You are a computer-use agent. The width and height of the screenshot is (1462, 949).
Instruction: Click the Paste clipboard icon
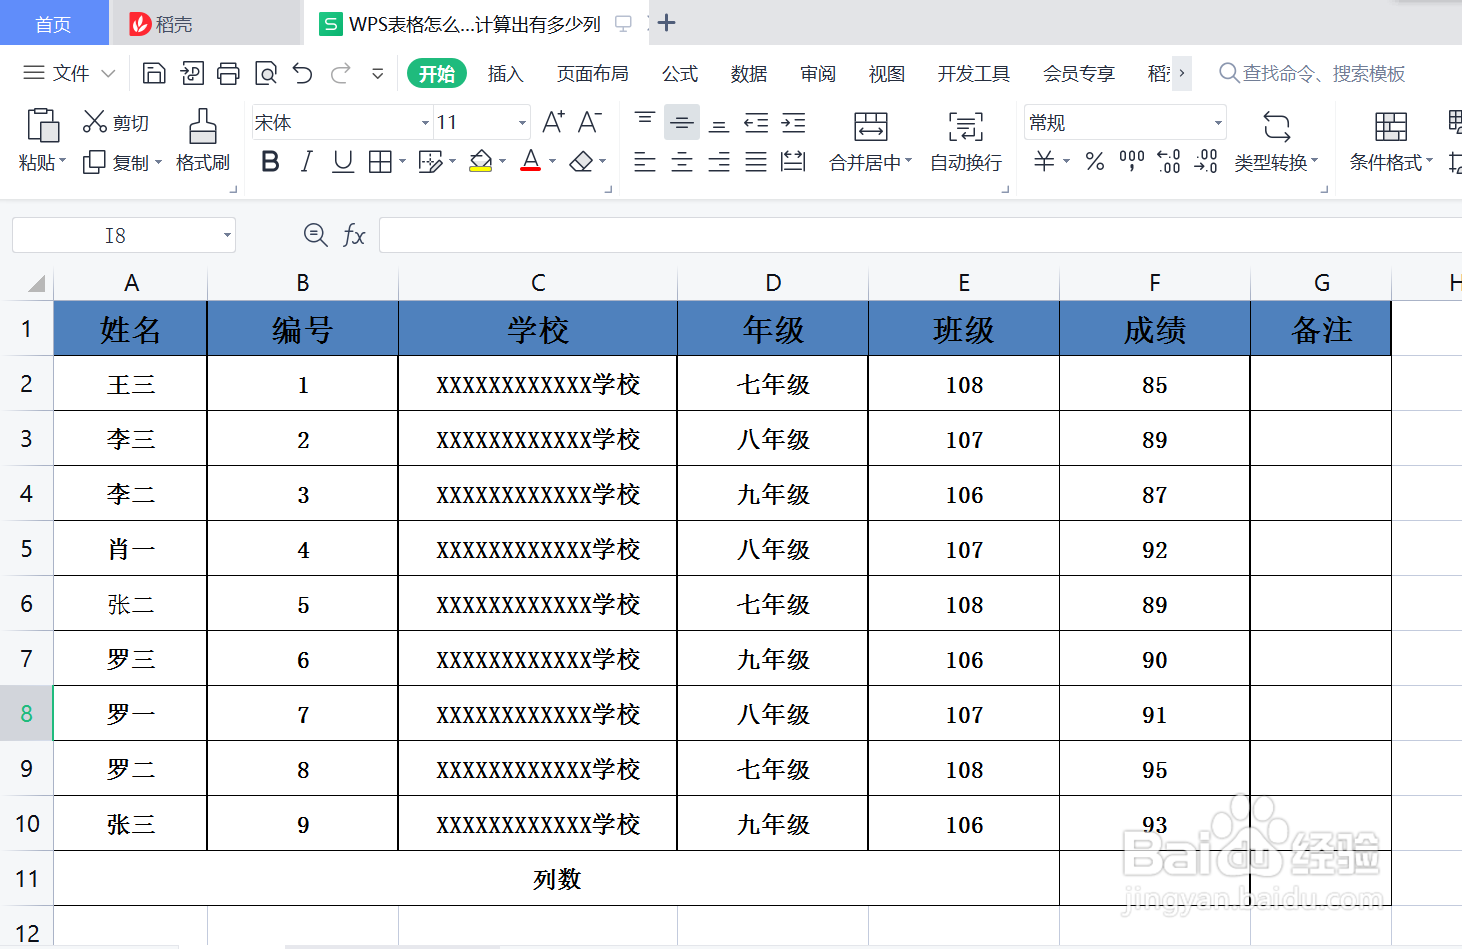[43, 126]
